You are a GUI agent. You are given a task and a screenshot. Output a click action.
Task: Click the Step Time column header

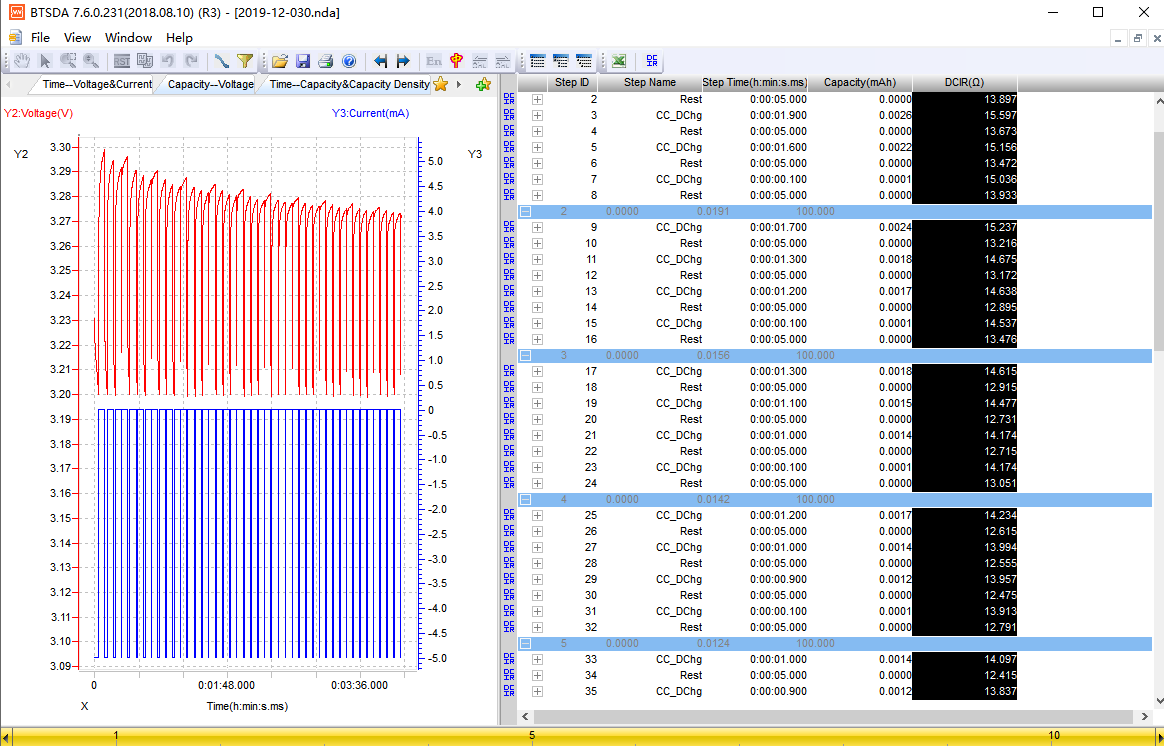754,82
